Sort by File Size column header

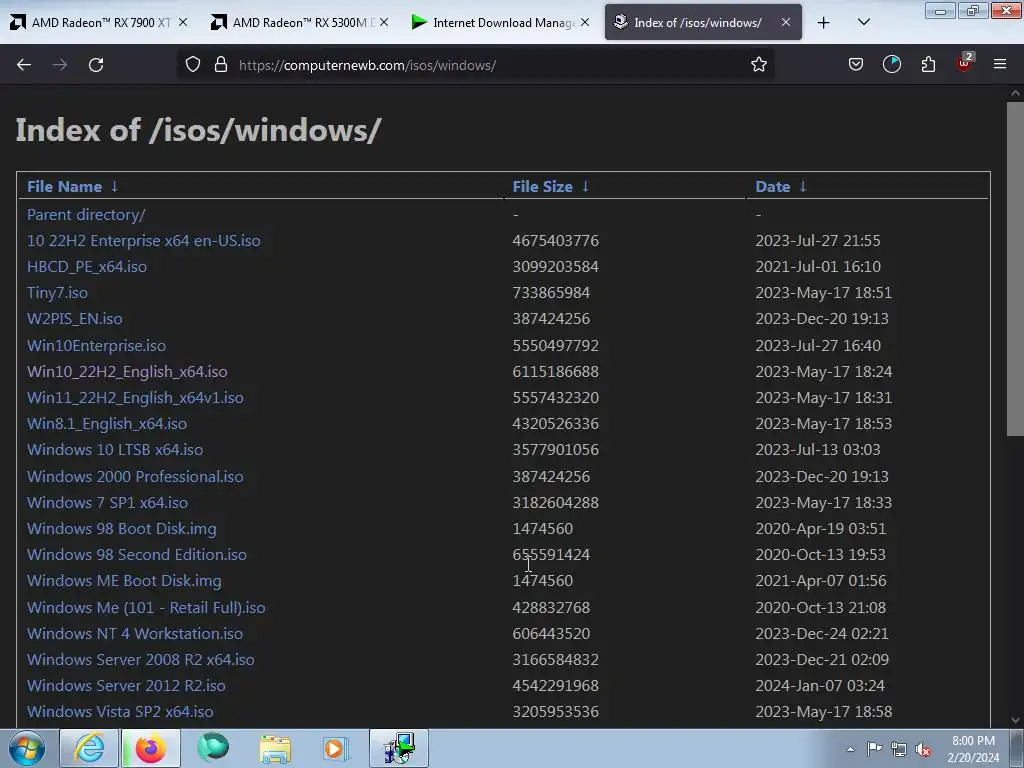pos(542,187)
